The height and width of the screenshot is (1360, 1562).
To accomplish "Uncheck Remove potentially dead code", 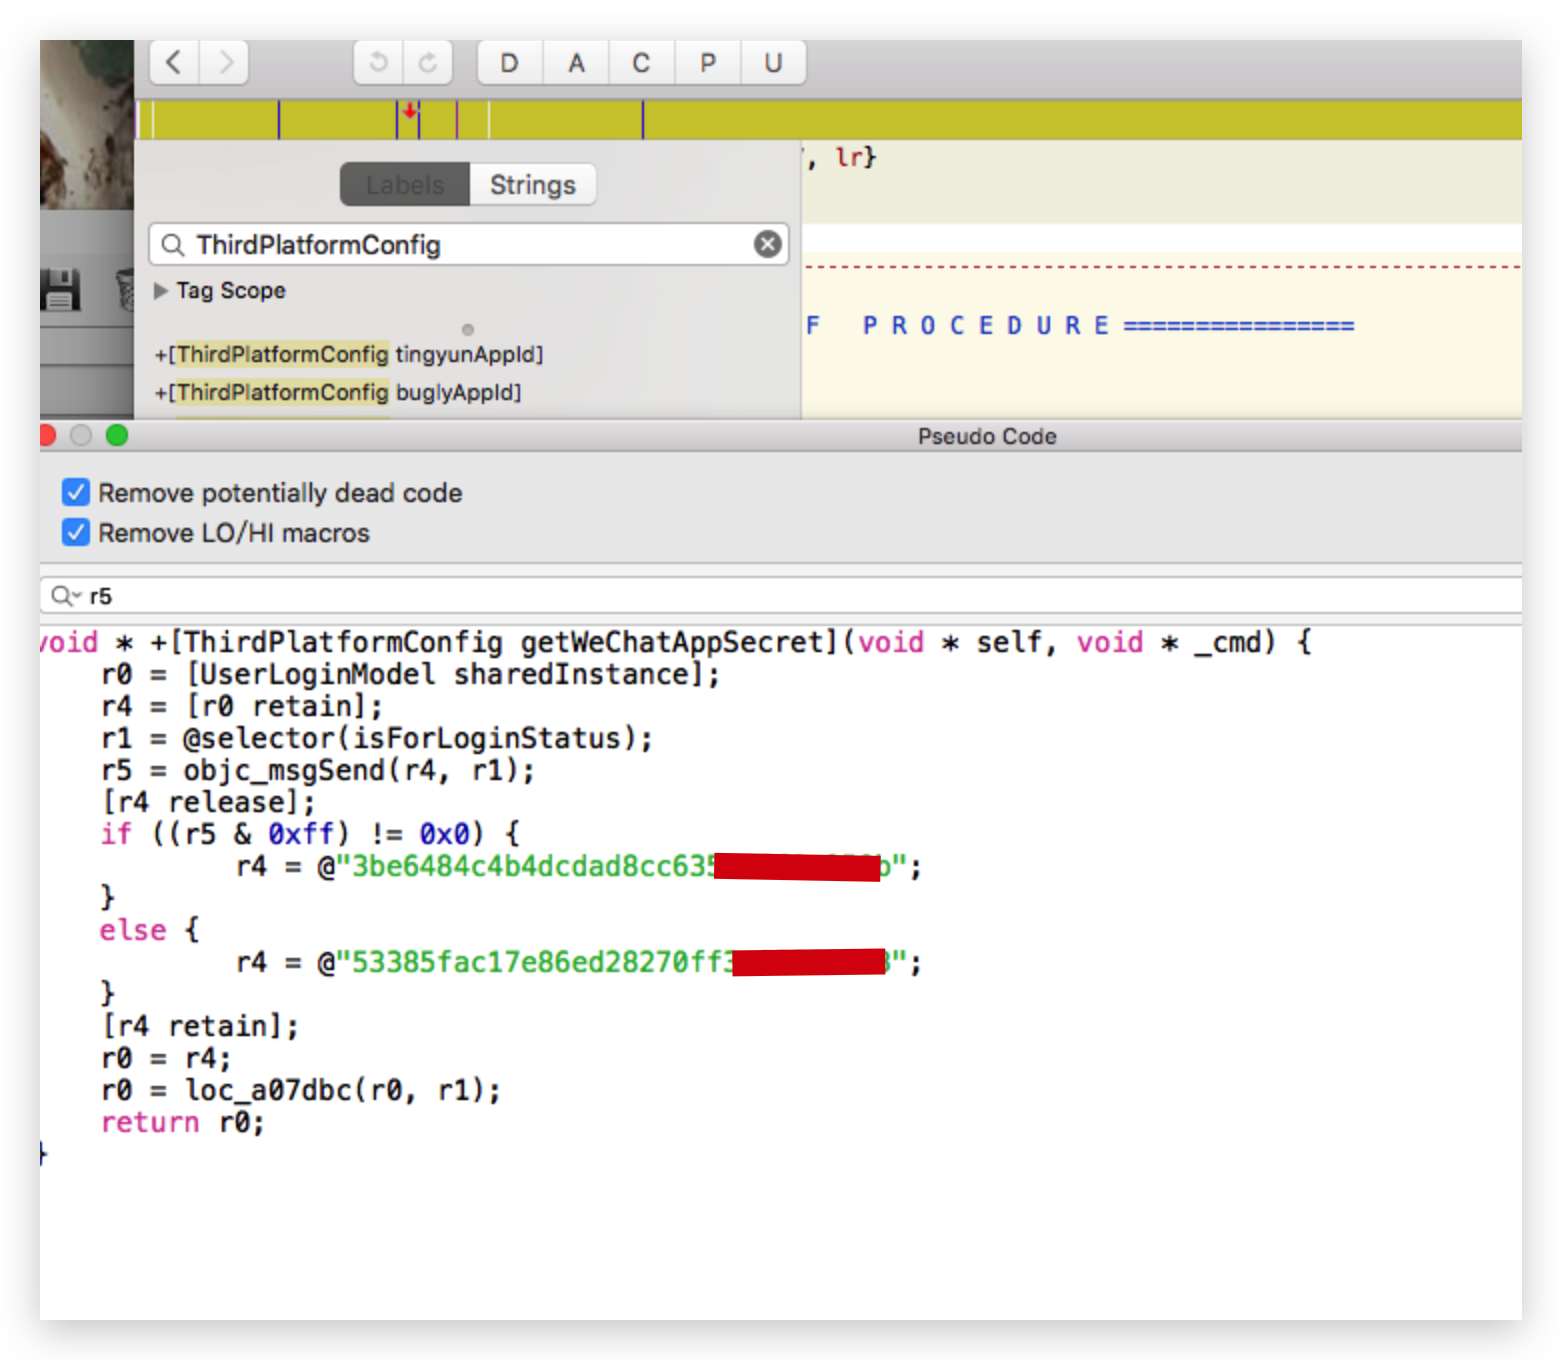I will pos(76,492).
